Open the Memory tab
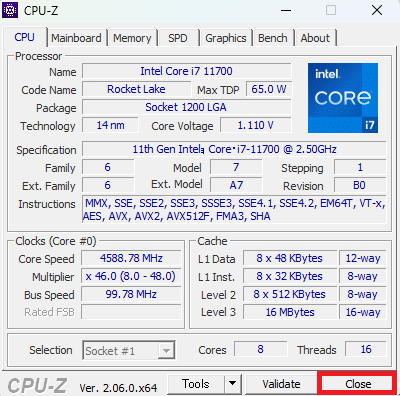The image size is (400, 396). pyautogui.click(x=132, y=38)
